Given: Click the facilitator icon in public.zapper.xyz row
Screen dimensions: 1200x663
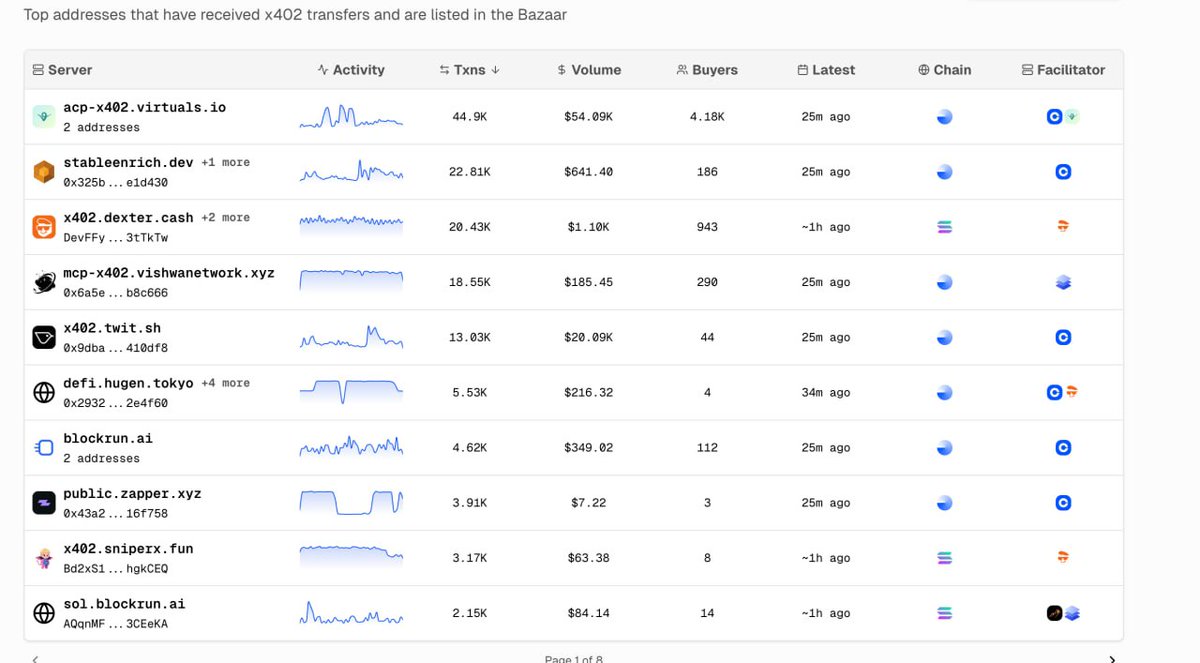Looking at the screenshot, I should tap(1063, 503).
